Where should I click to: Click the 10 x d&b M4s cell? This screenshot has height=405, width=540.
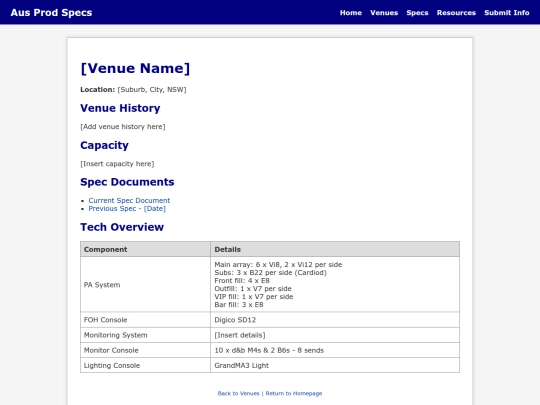(x=335, y=350)
